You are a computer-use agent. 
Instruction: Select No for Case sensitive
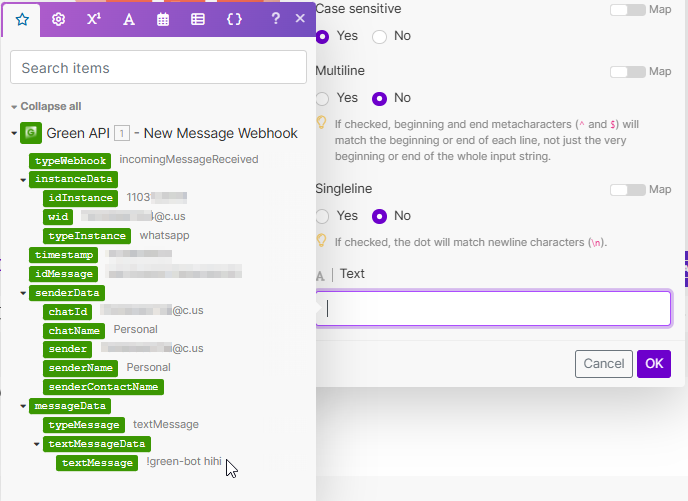380,37
